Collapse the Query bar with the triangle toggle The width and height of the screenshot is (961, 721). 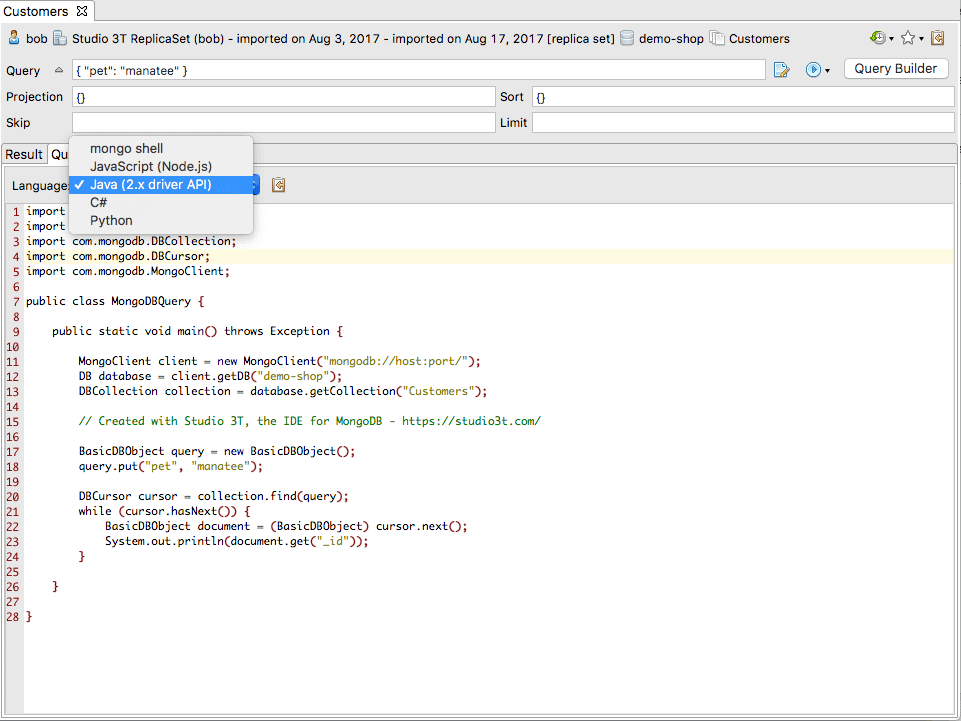(58, 70)
